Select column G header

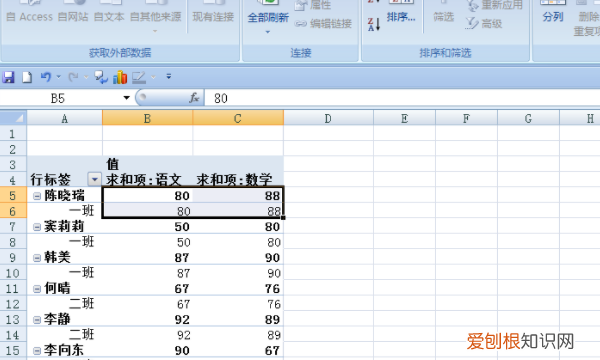click(x=528, y=118)
